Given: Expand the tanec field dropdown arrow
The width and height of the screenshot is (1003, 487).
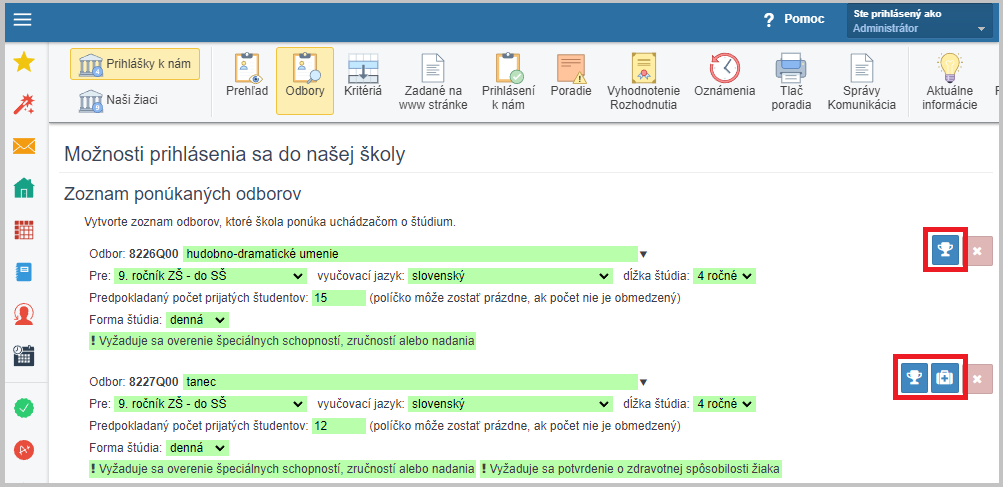Looking at the screenshot, I should pyautogui.click(x=644, y=383).
